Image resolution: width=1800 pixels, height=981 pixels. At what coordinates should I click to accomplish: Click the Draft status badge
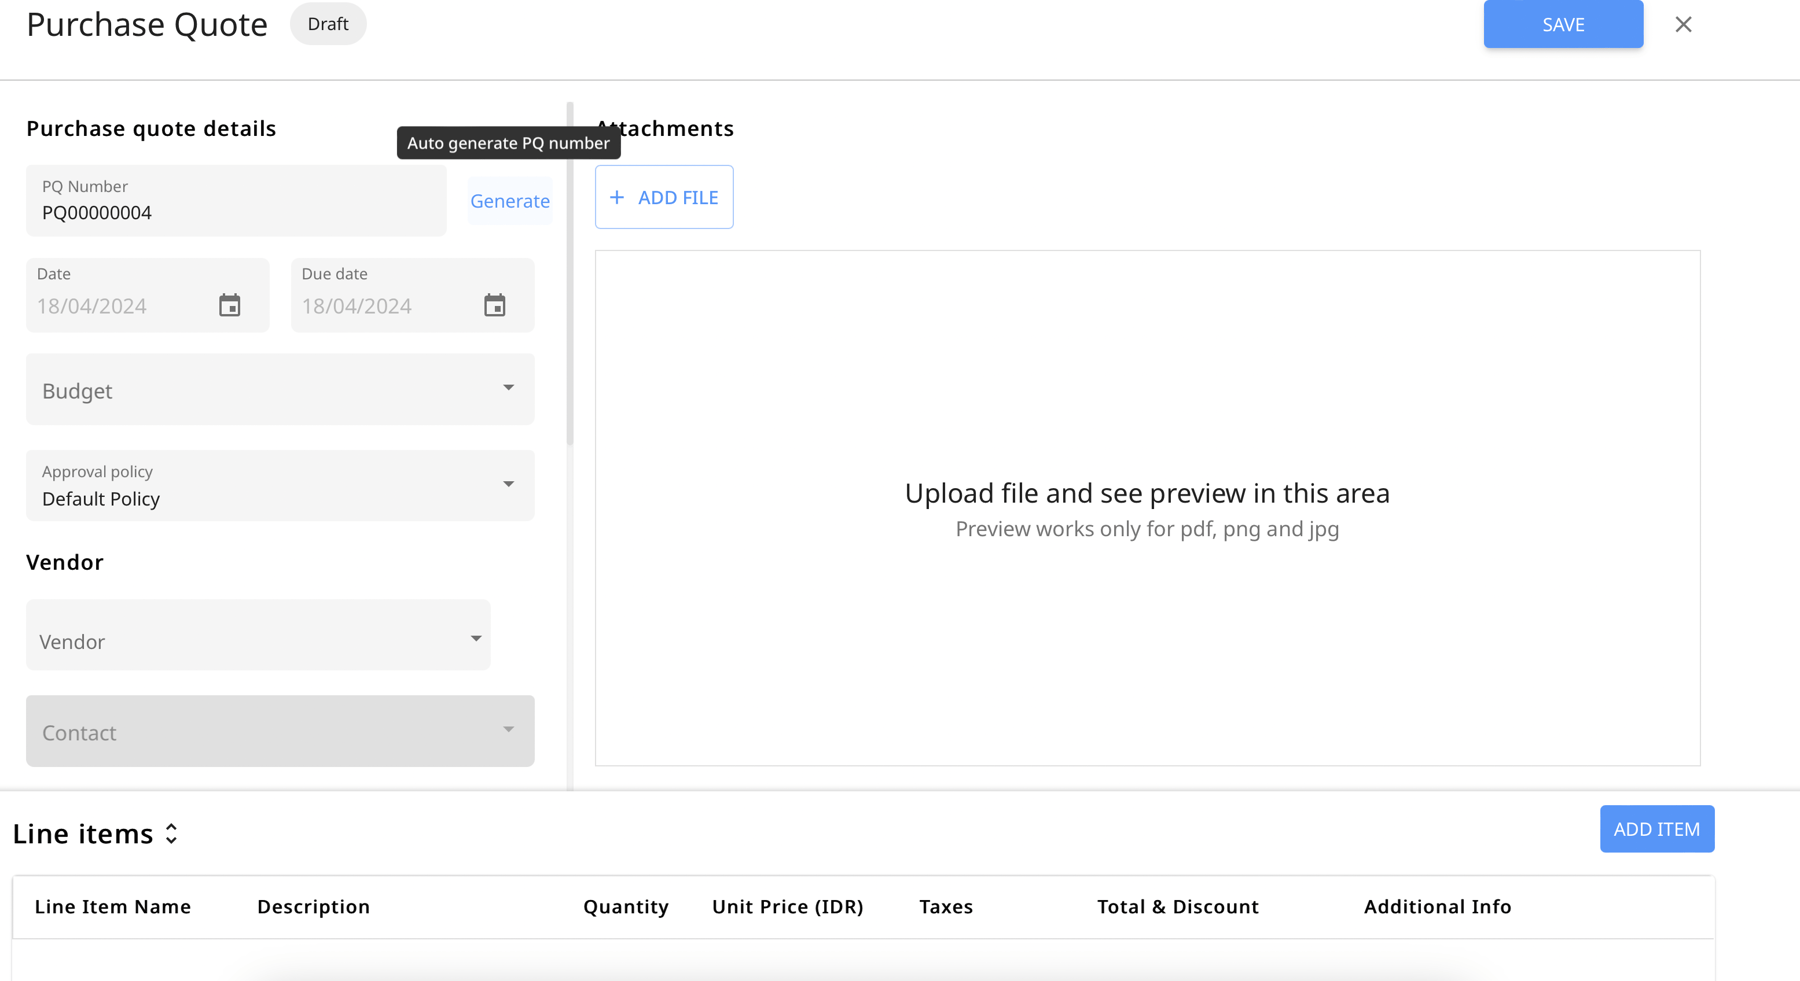[x=328, y=23]
